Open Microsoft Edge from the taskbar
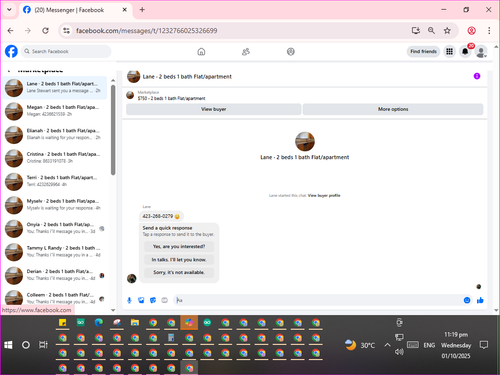500x375 pixels. pos(99,323)
